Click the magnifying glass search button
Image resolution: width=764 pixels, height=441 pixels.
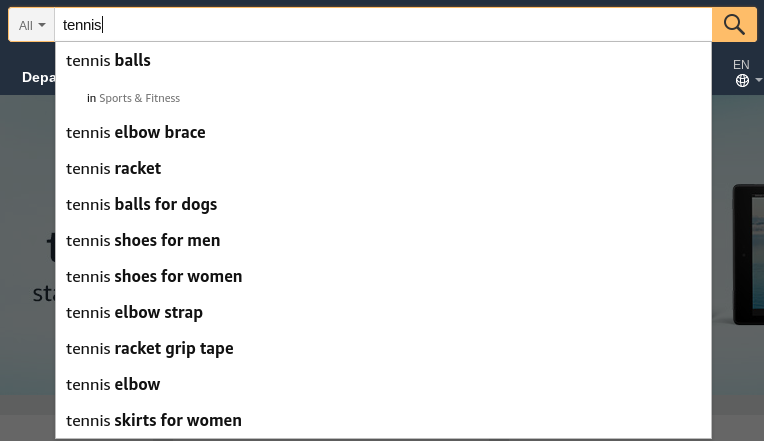734,25
